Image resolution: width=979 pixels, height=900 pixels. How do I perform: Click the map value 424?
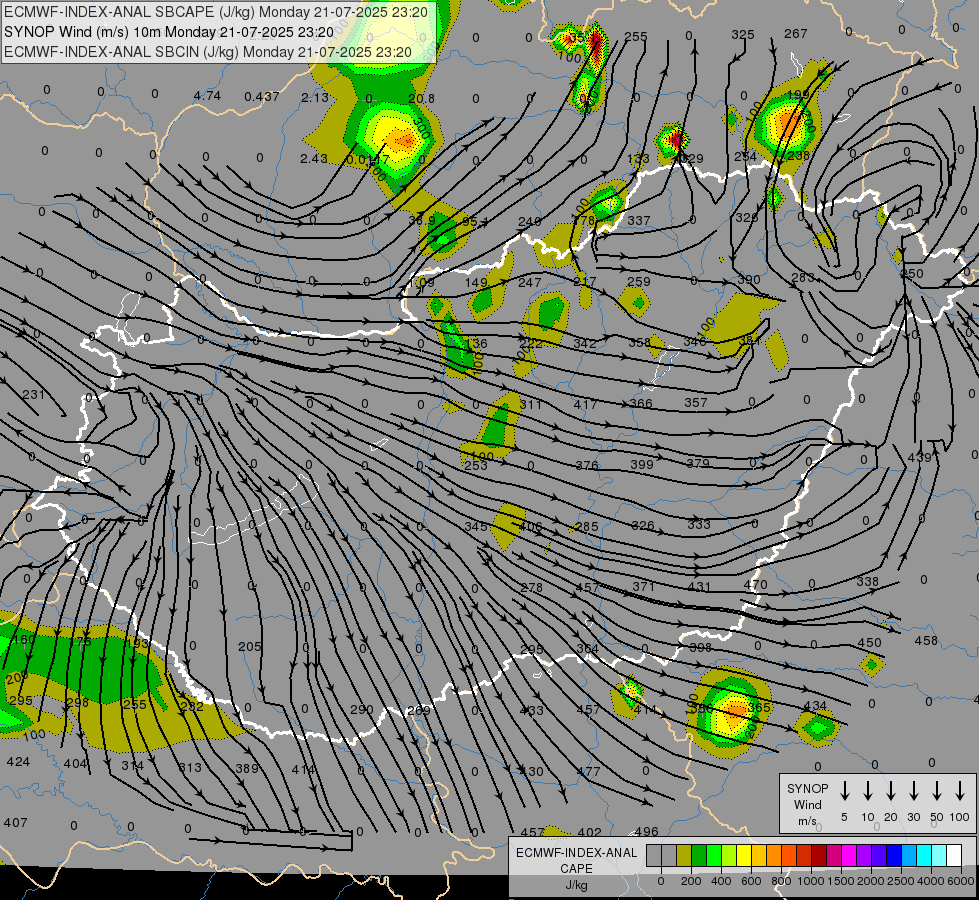coord(17,761)
